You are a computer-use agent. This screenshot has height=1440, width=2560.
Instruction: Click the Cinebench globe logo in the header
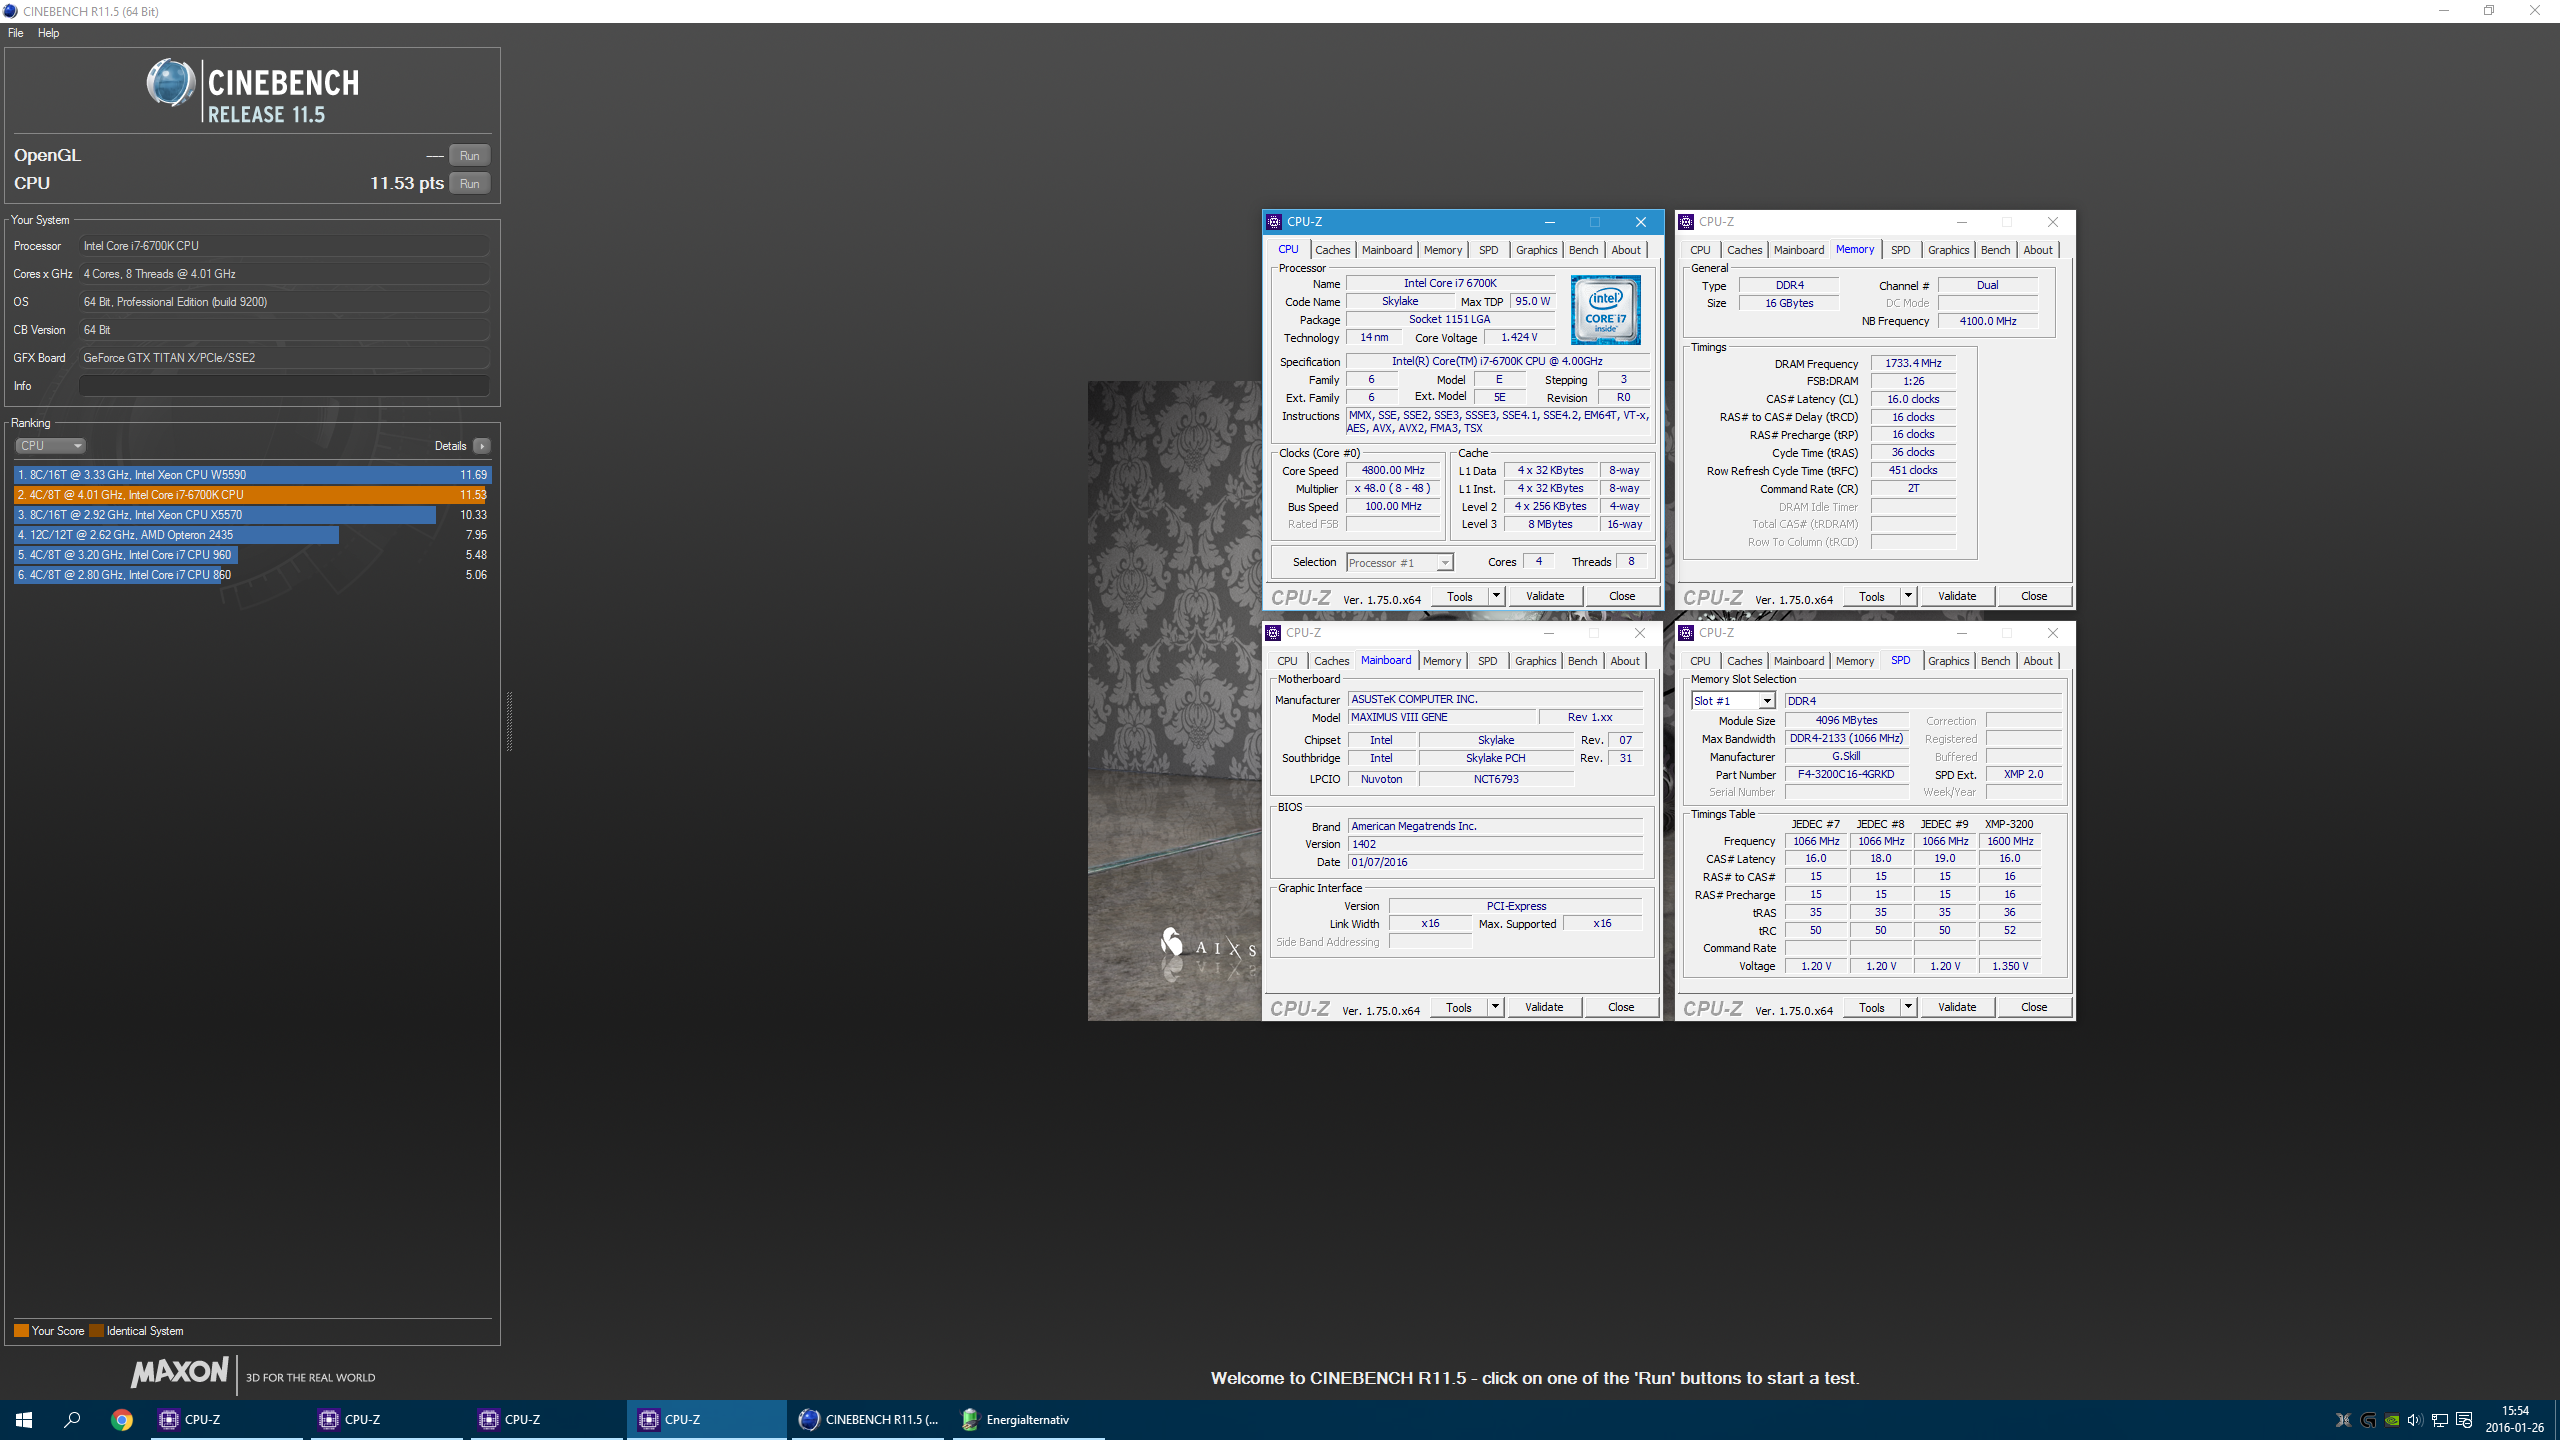(171, 83)
